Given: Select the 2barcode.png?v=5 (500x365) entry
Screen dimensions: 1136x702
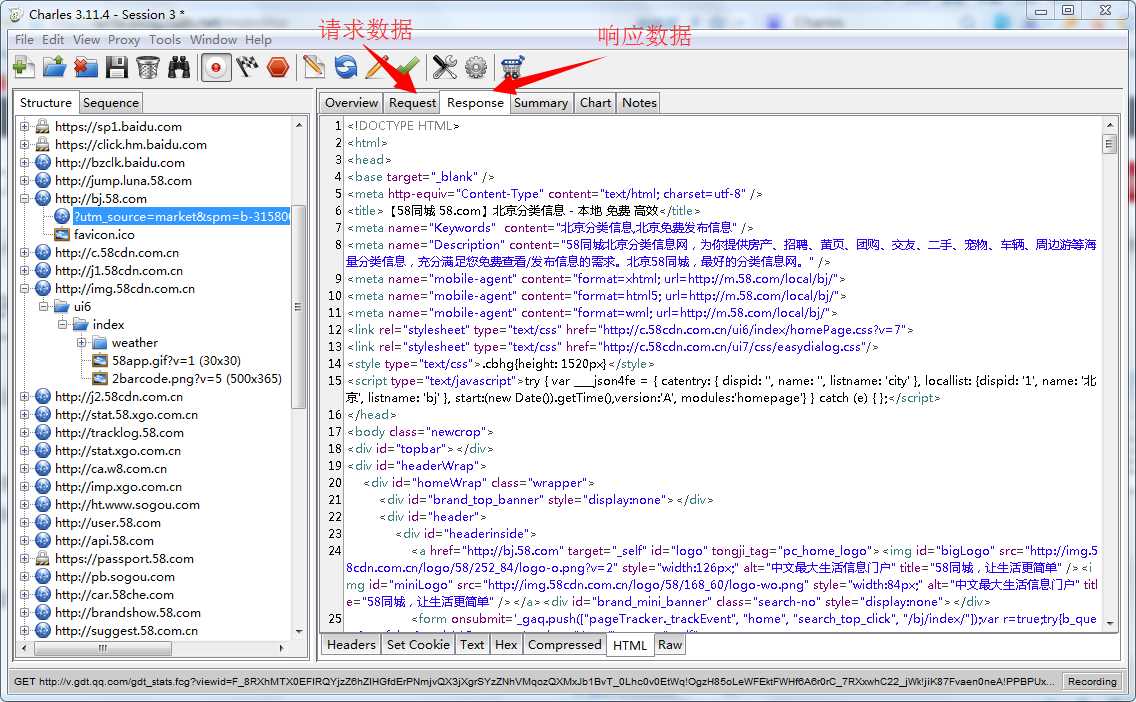Looking at the screenshot, I should tap(196, 378).
